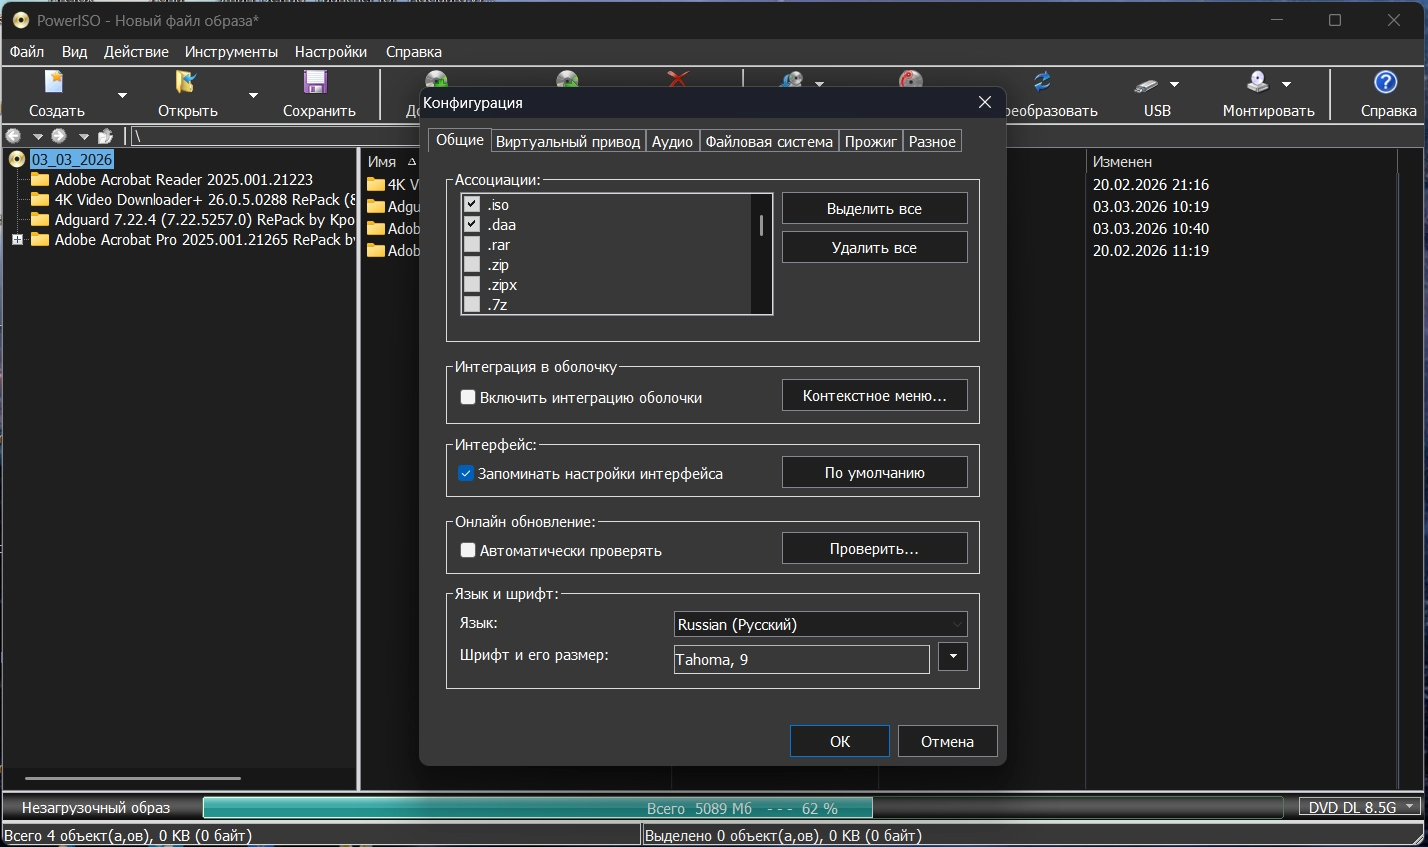Image resolution: width=1428 pixels, height=847 pixels.
Task: Open Справка help question-mark icon
Action: point(1385,83)
